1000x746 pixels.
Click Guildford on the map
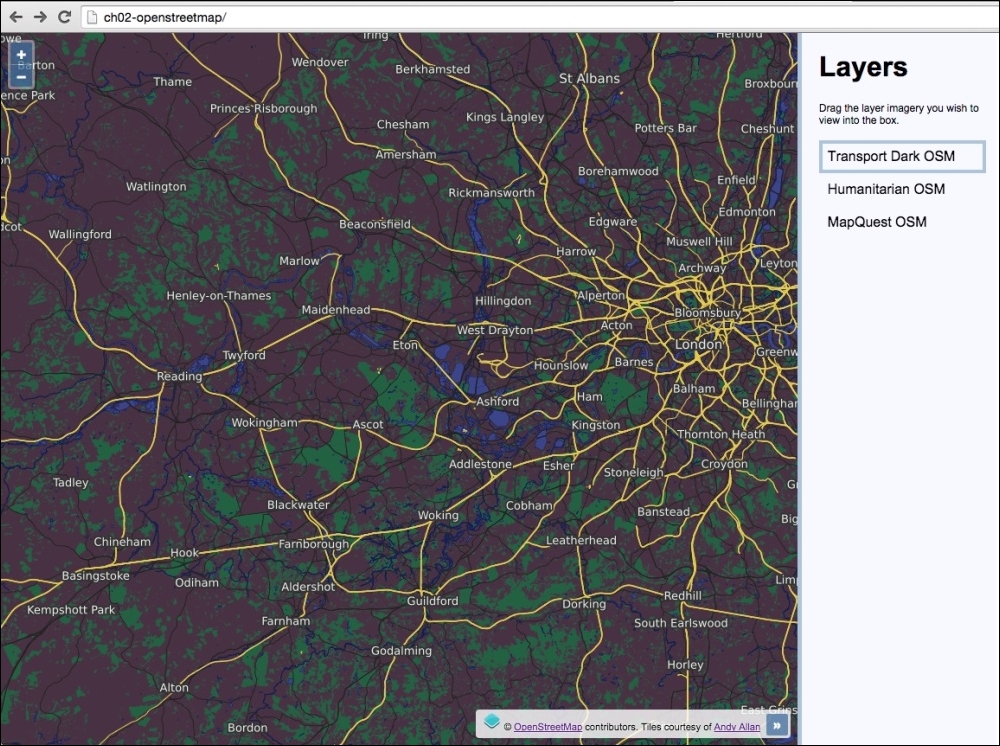pos(432,601)
